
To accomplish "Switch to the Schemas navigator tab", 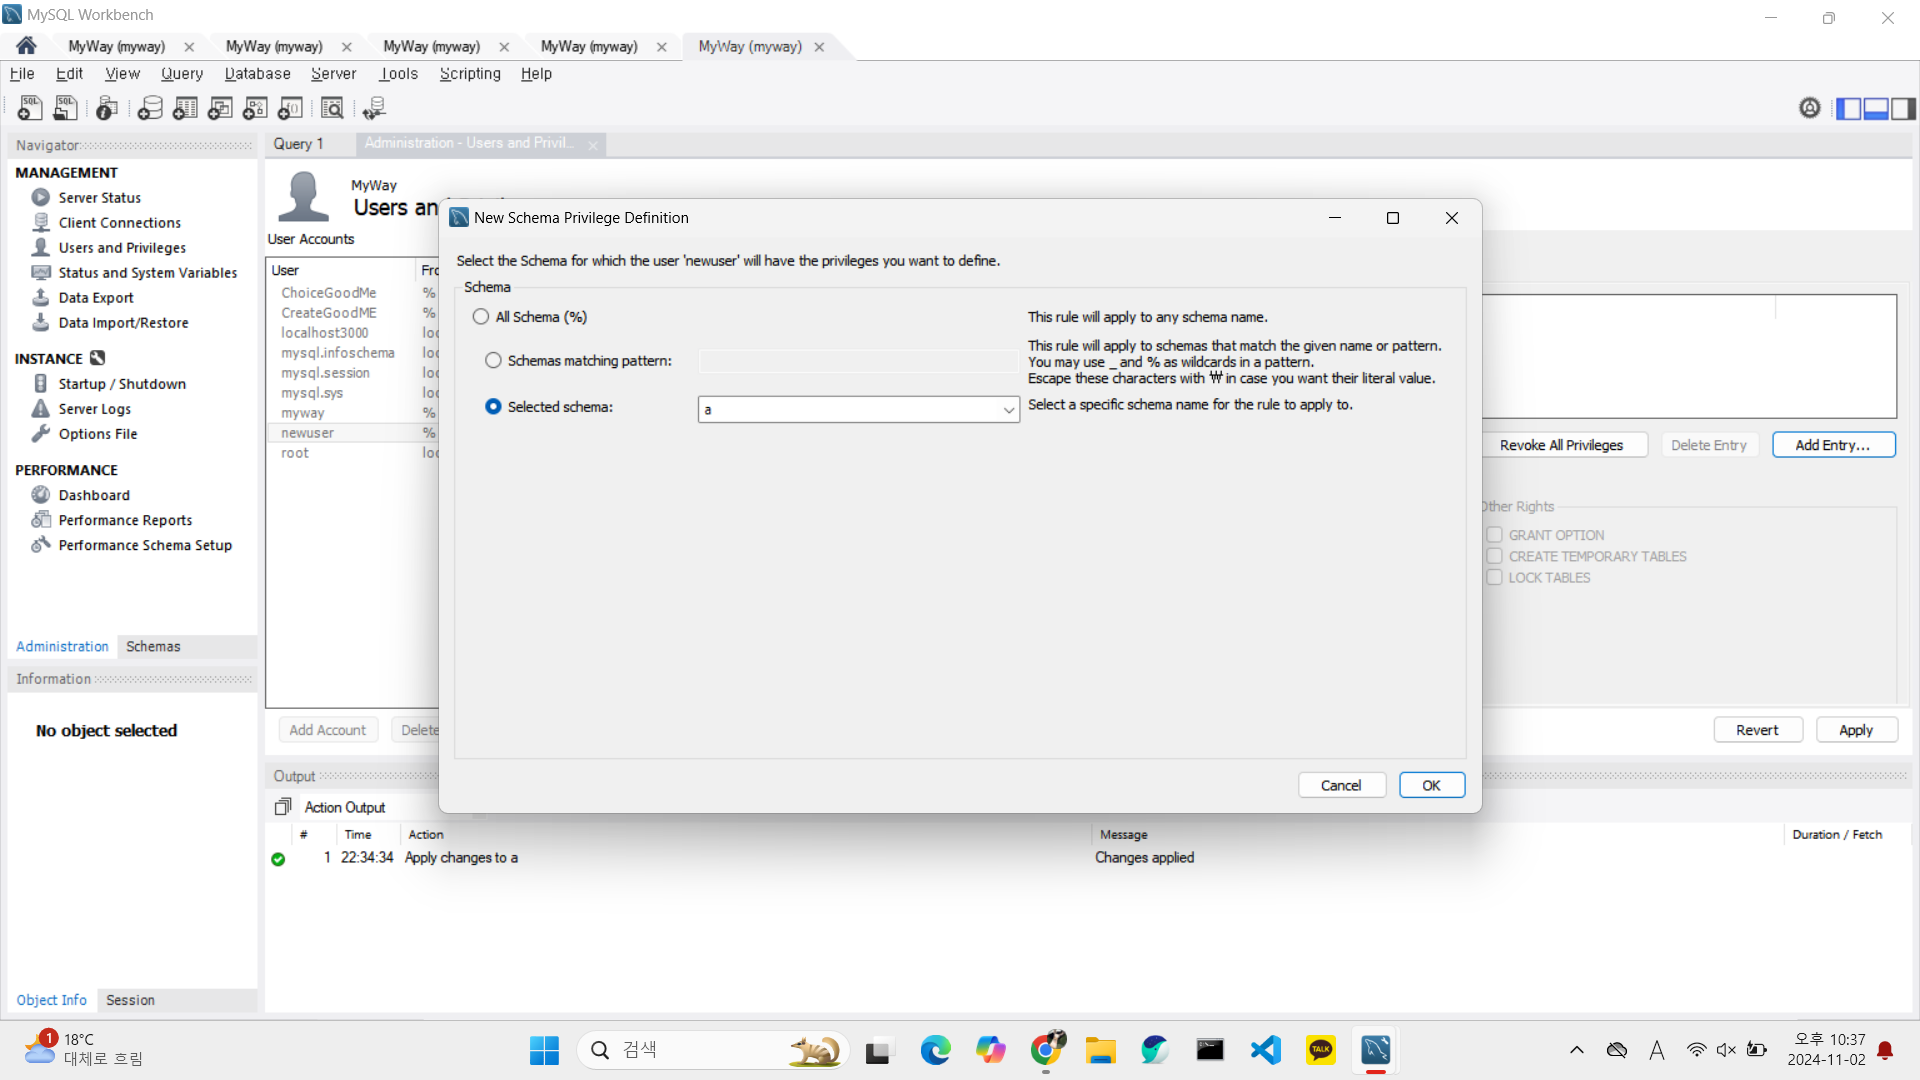I will (x=153, y=647).
